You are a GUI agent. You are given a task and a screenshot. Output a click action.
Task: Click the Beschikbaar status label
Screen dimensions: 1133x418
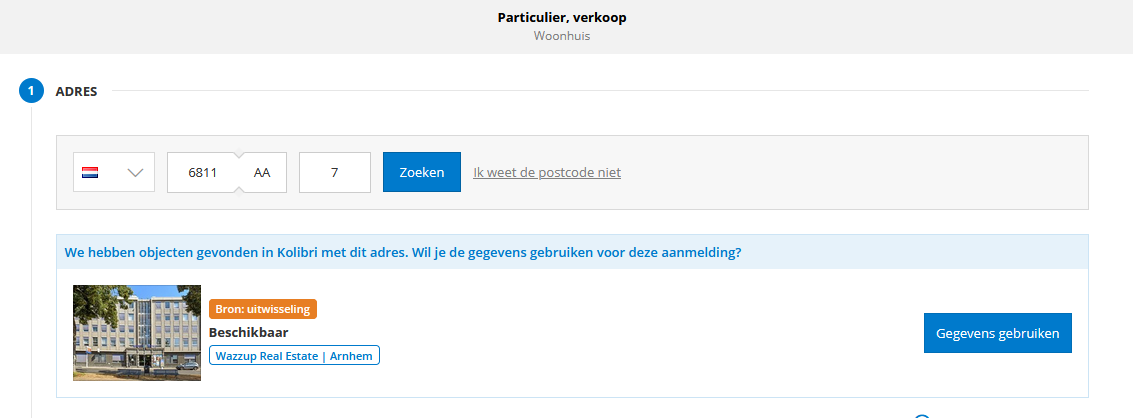pos(249,333)
